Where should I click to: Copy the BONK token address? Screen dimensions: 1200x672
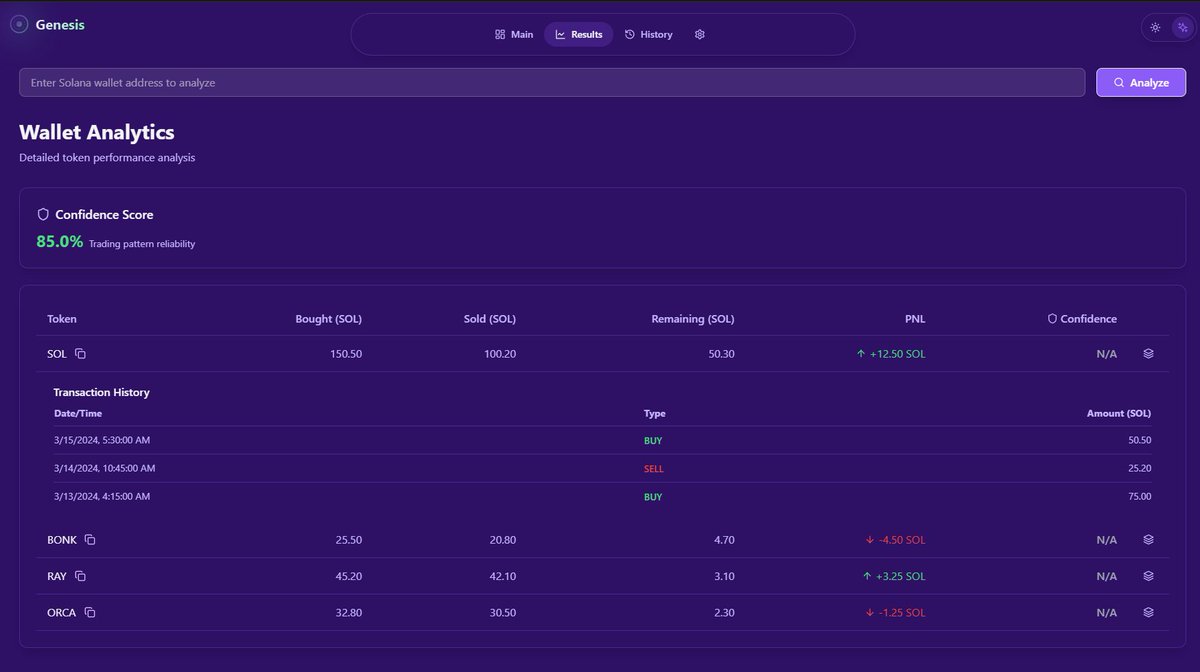90,540
